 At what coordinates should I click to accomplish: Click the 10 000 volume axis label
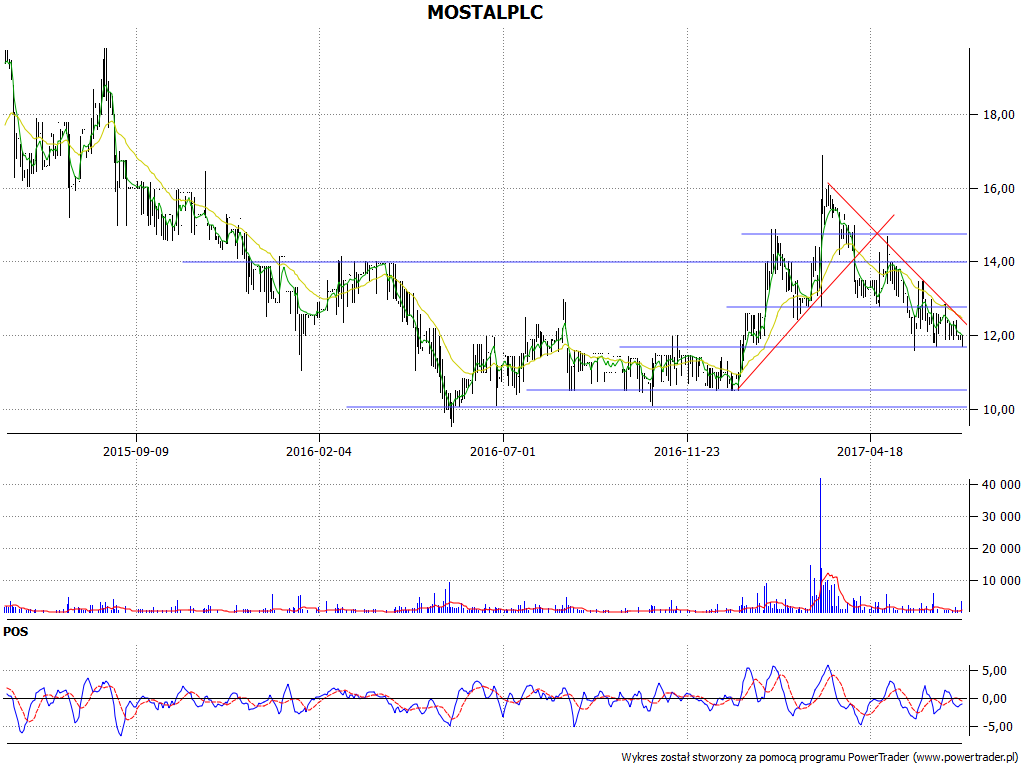(1000, 581)
